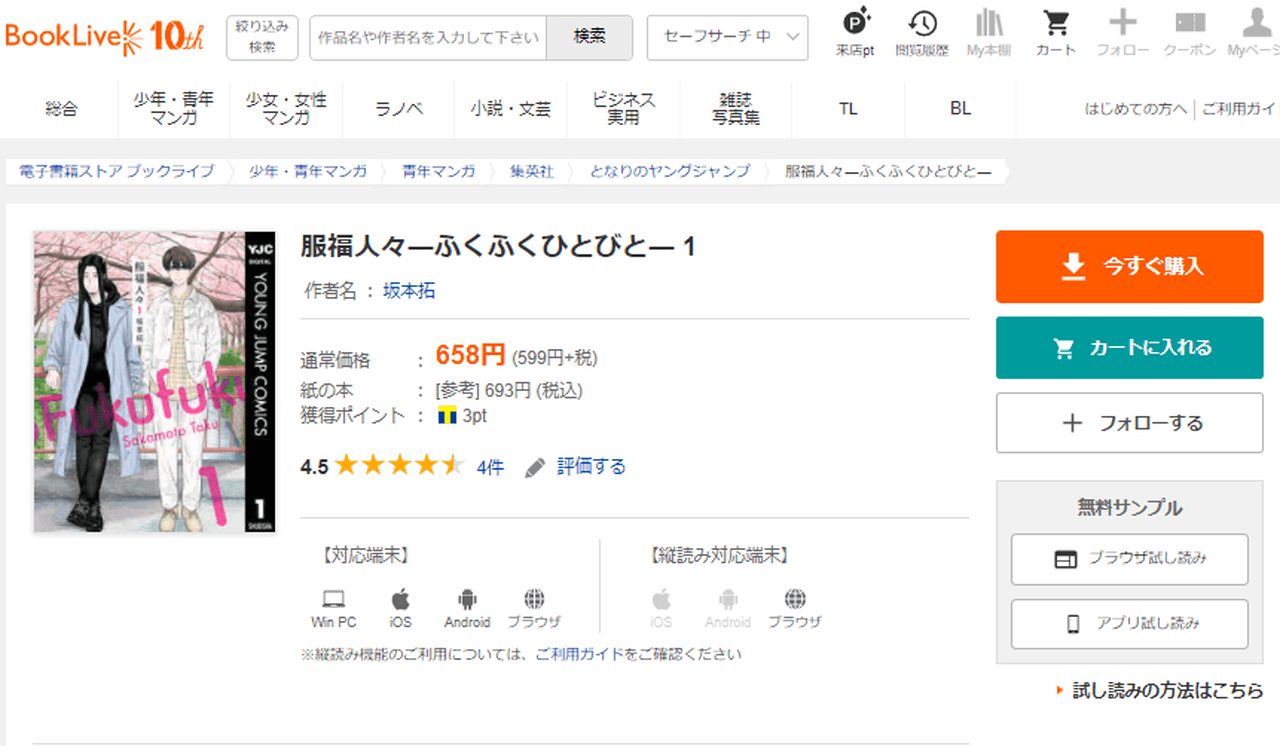The height and width of the screenshot is (746, 1280).
Task: Click the search text input field
Action: coord(428,37)
